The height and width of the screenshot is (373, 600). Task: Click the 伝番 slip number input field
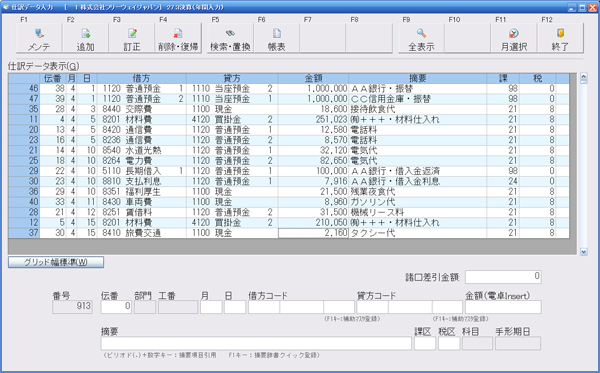click(116, 307)
